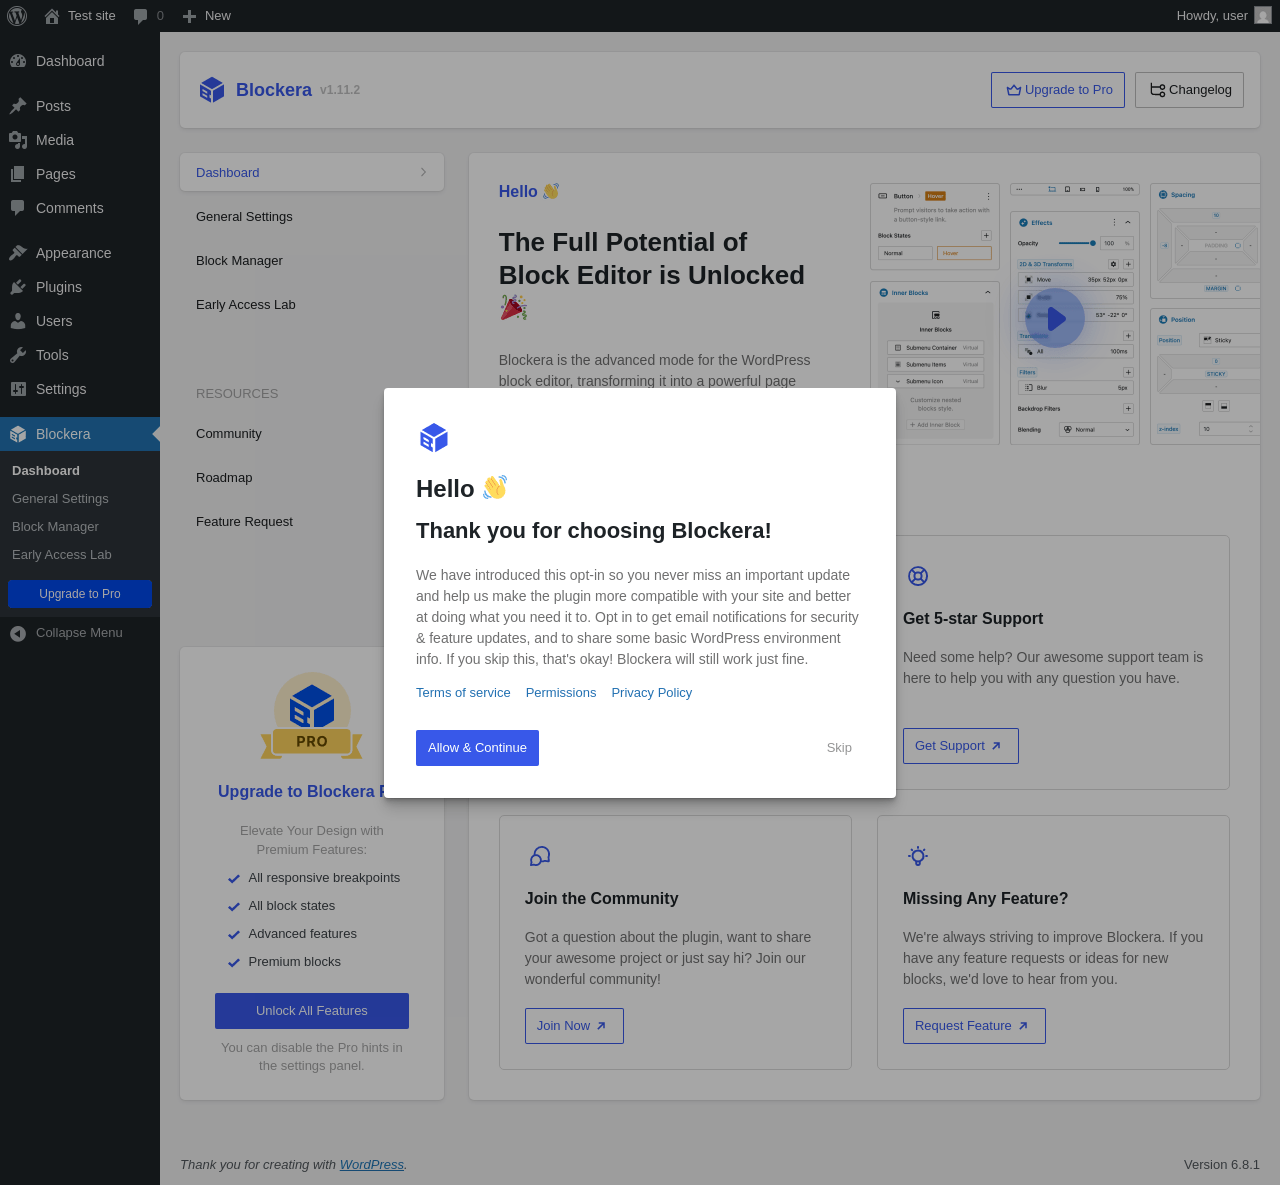Viewport: 1280px width, 1185px height.
Task: Click the community chat icon
Action: (x=540, y=856)
